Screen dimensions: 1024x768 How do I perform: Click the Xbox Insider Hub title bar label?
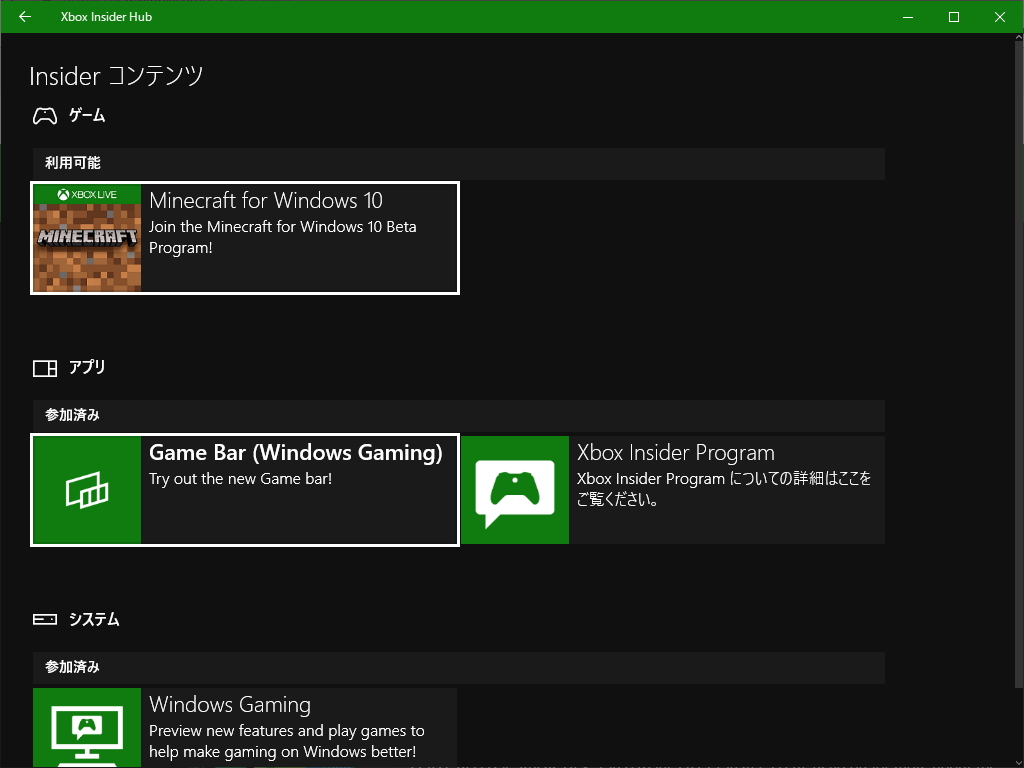[106, 16]
